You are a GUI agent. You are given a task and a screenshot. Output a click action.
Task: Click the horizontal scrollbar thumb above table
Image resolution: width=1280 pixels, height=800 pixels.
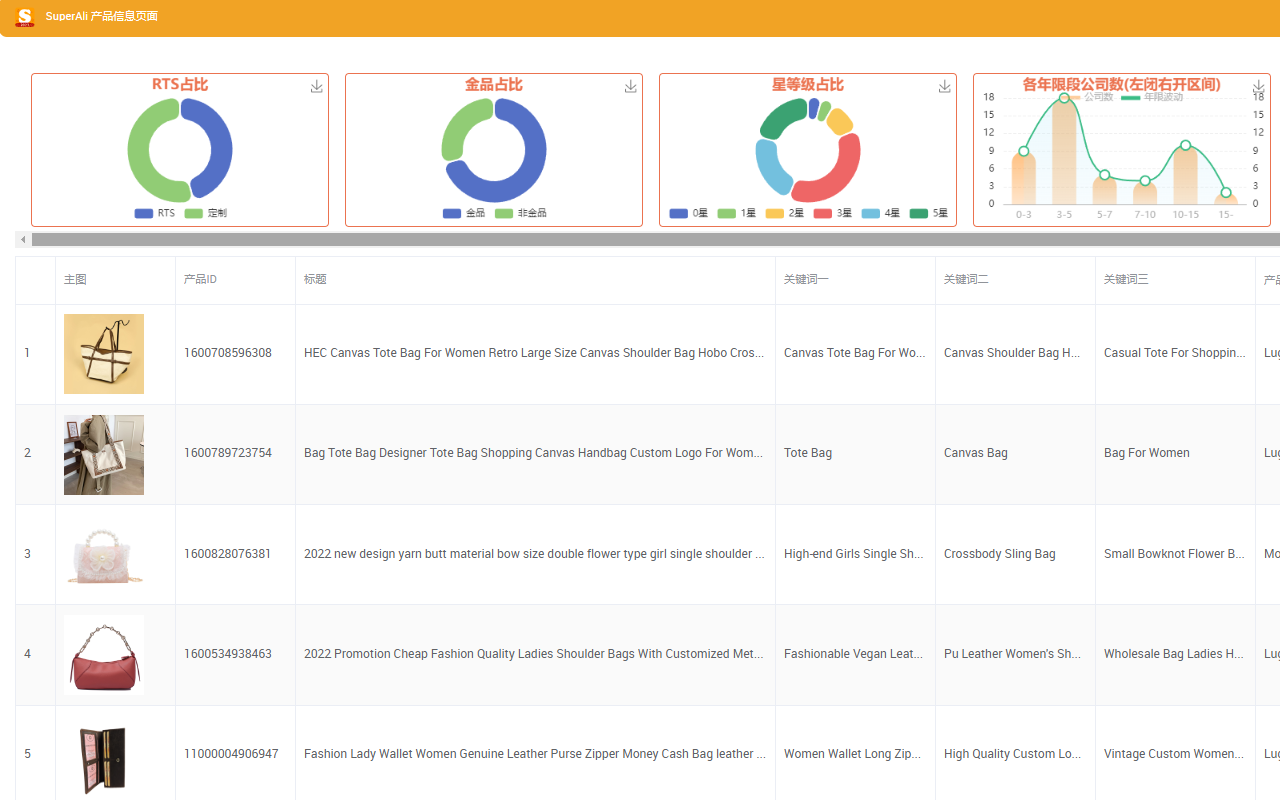click(x=656, y=240)
